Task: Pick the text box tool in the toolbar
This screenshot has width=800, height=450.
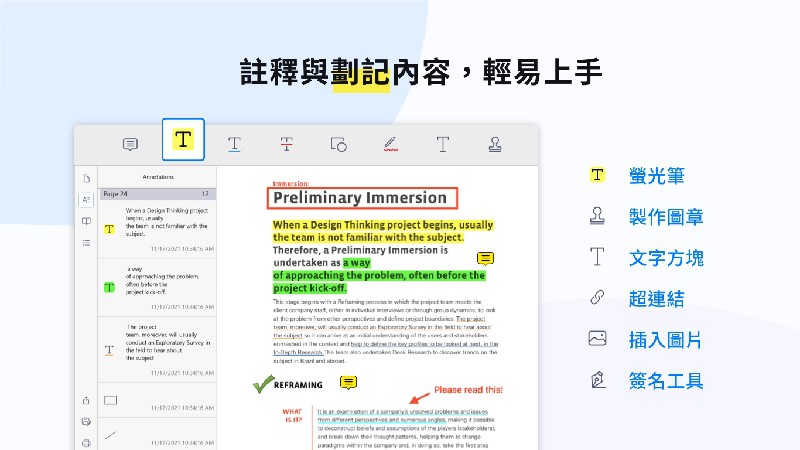Action: (x=443, y=144)
